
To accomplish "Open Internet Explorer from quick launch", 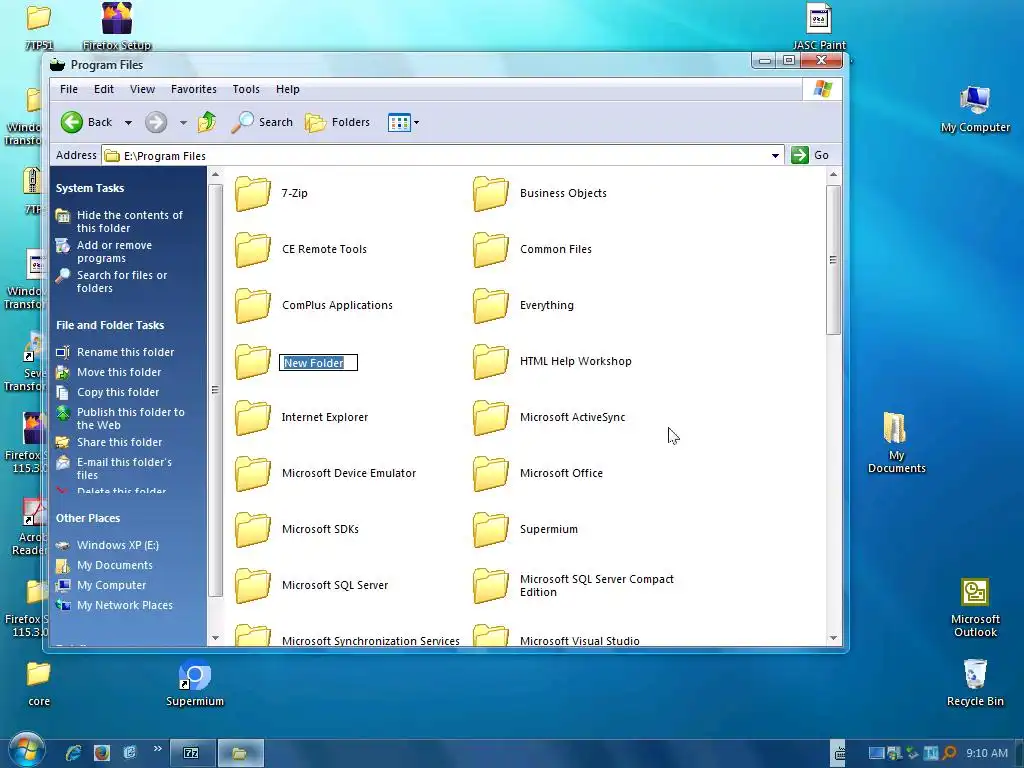I will pyautogui.click(x=73, y=753).
